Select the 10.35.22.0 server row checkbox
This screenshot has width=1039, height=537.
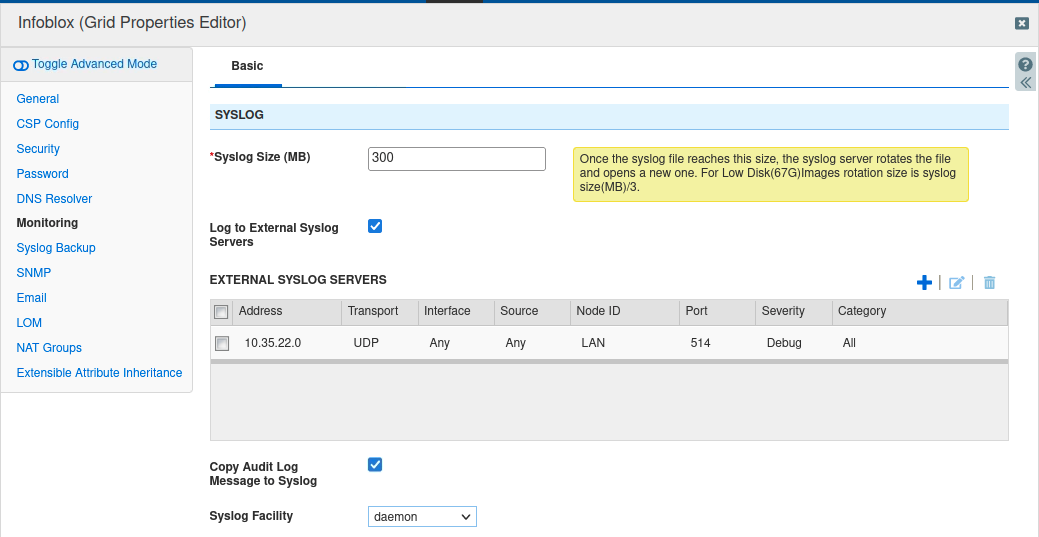click(x=222, y=343)
